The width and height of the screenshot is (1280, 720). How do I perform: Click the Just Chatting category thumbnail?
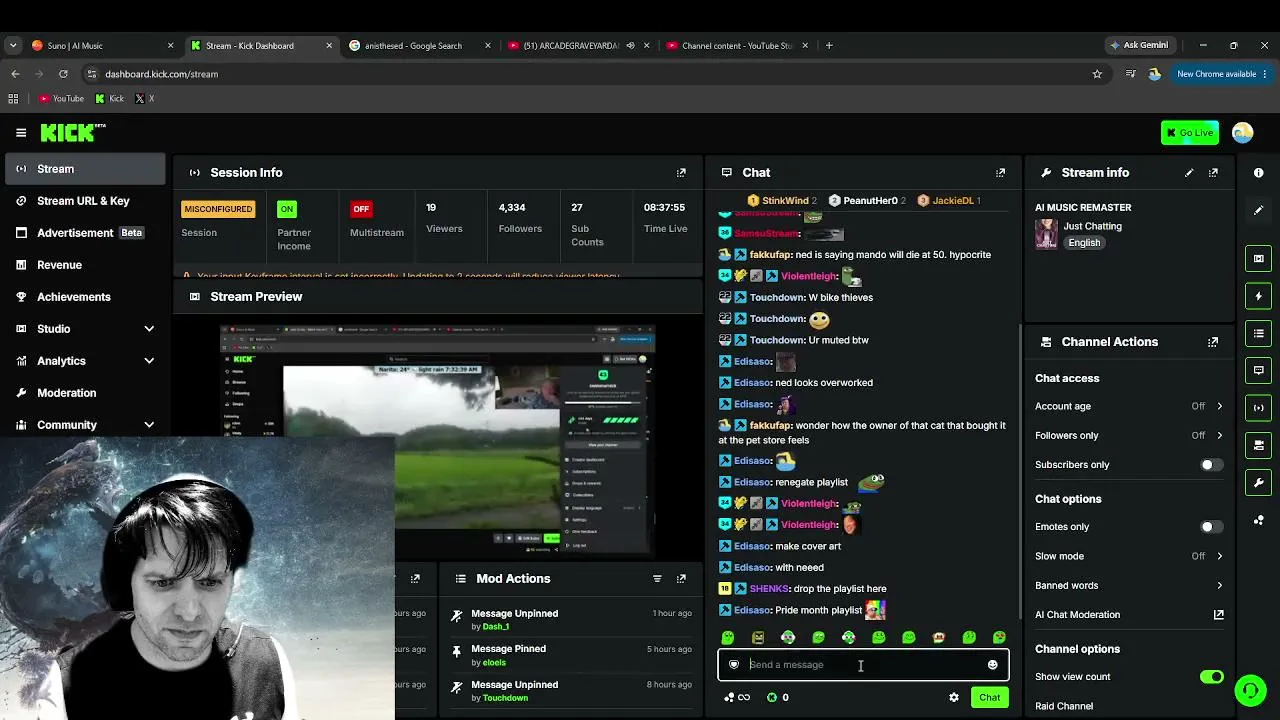click(1046, 234)
